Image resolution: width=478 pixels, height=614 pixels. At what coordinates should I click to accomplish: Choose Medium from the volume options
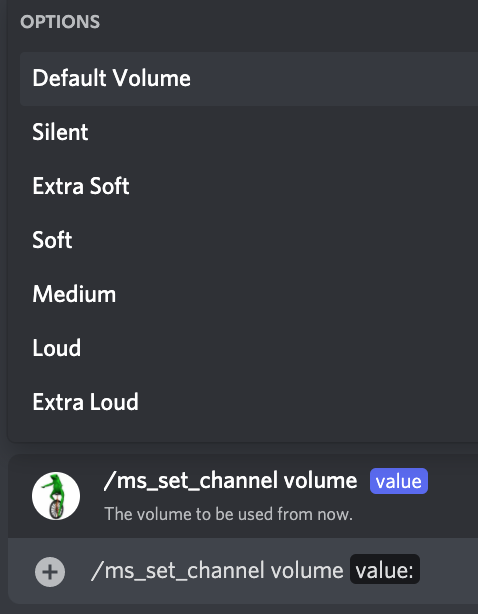click(249, 294)
